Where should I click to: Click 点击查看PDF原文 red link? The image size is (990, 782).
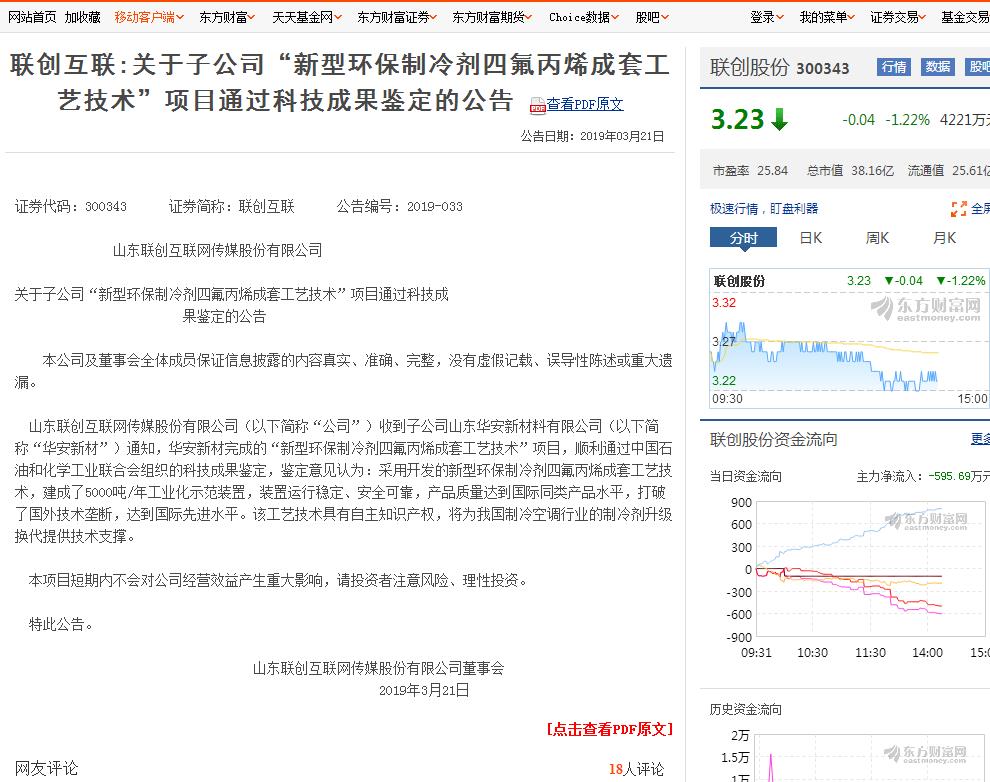pyautogui.click(x=609, y=729)
